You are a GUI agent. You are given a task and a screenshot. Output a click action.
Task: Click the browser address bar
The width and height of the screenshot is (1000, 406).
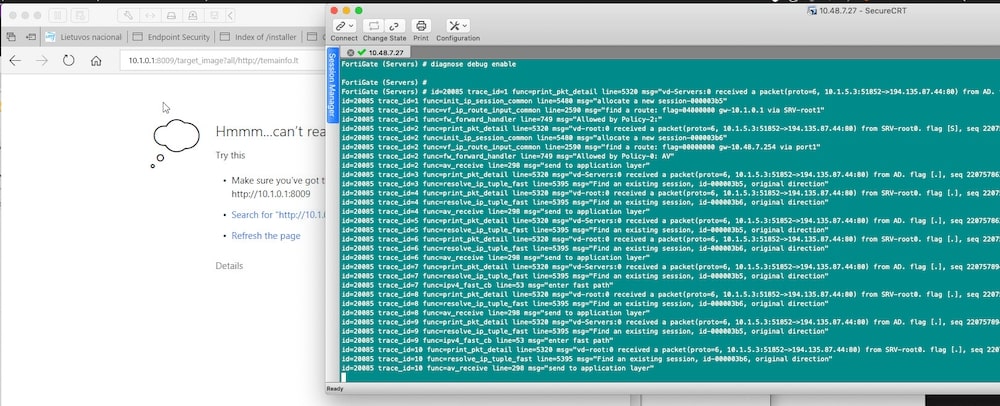point(223,61)
